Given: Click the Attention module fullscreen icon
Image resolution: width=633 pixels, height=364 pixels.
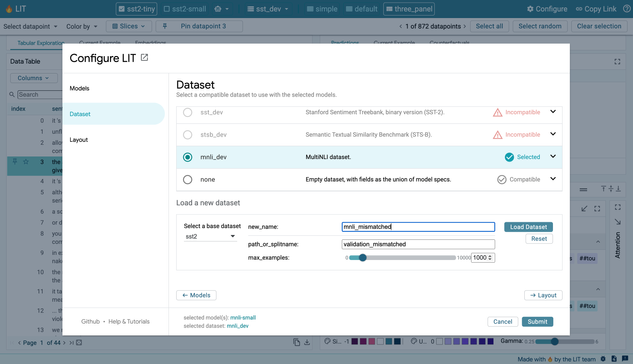Looking at the screenshot, I should (x=618, y=207).
